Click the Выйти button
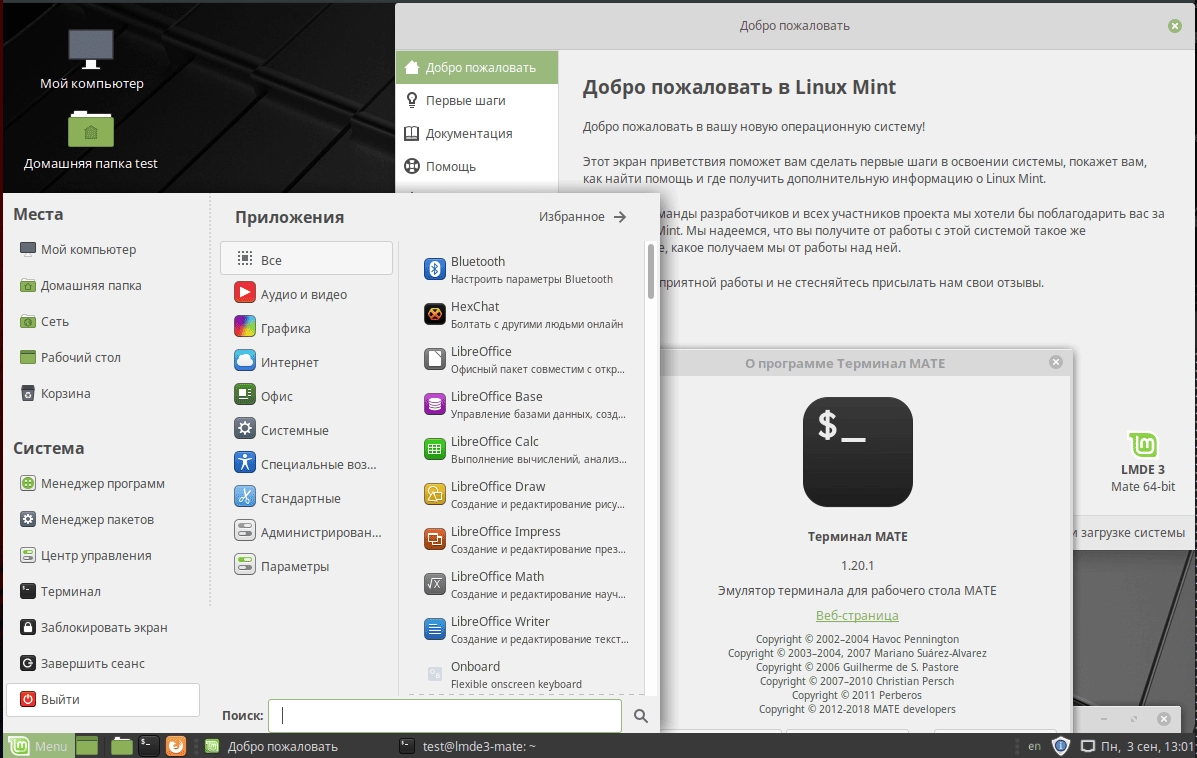This screenshot has width=1197, height=758. [103, 699]
